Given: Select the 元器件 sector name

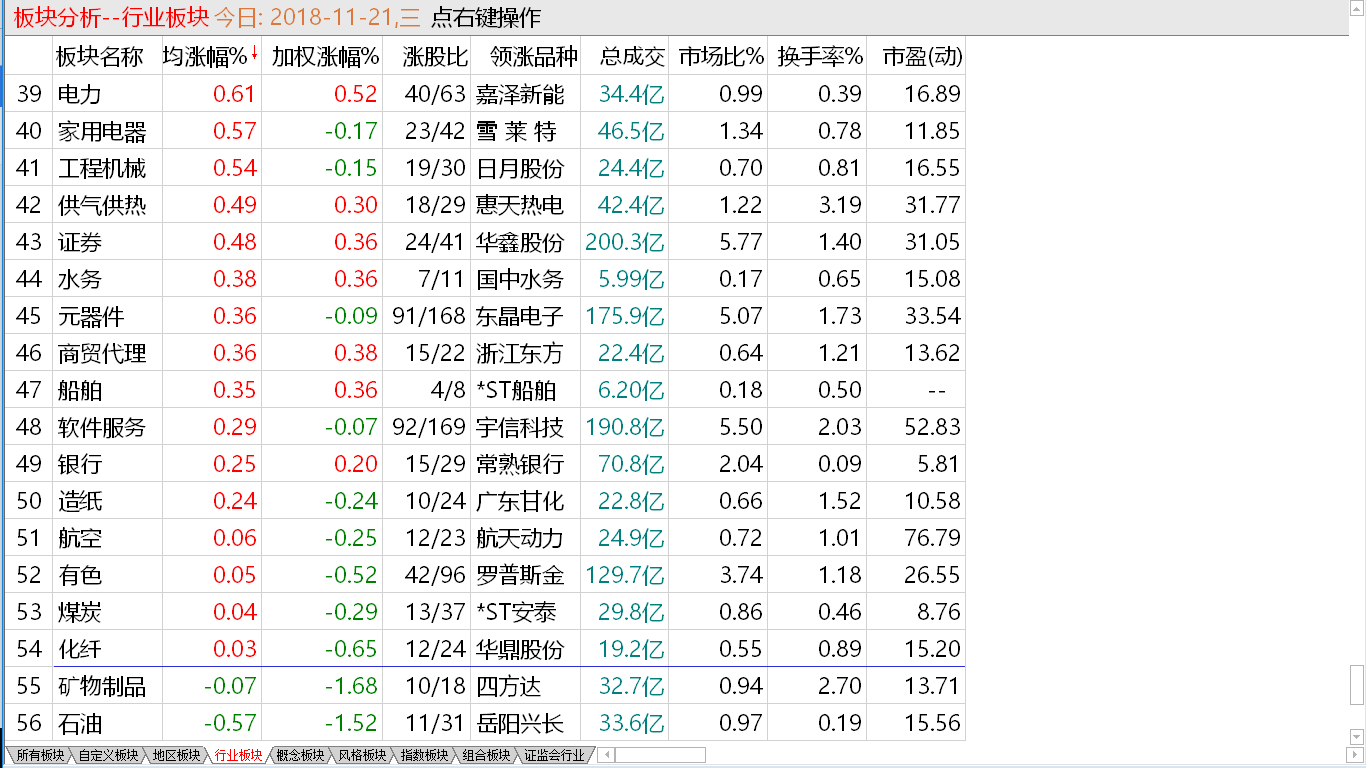Looking at the screenshot, I should (90, 316).
